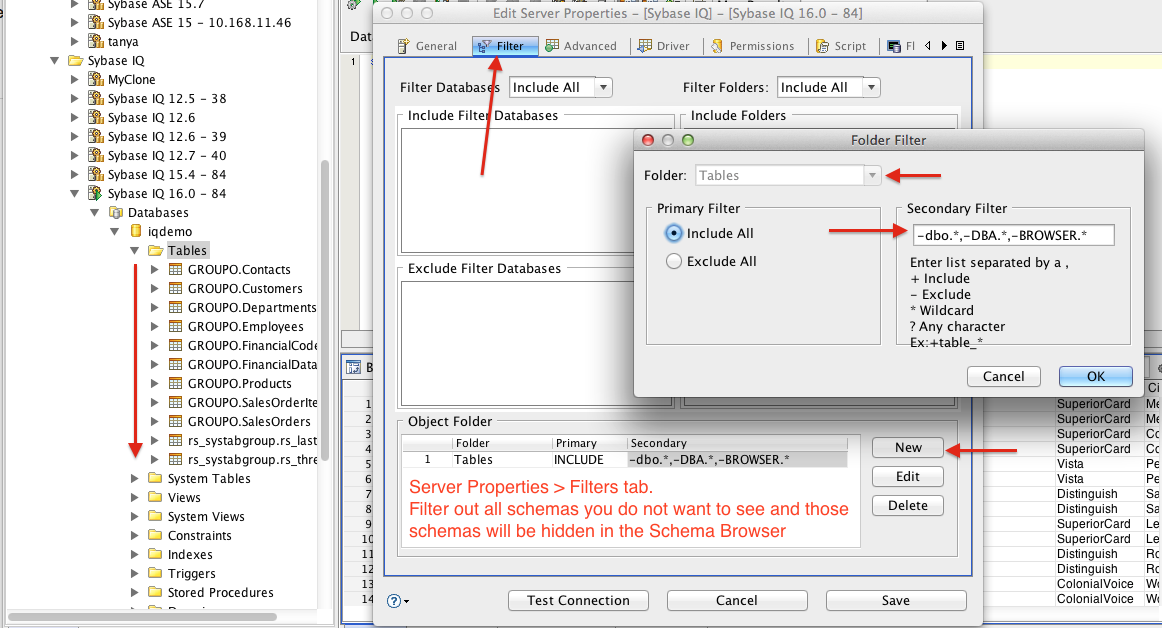Image resolution: width=1162 pixels, height=628 pixels.
Task: Open the Advanced tab
Action: click(x=581, y=46)
